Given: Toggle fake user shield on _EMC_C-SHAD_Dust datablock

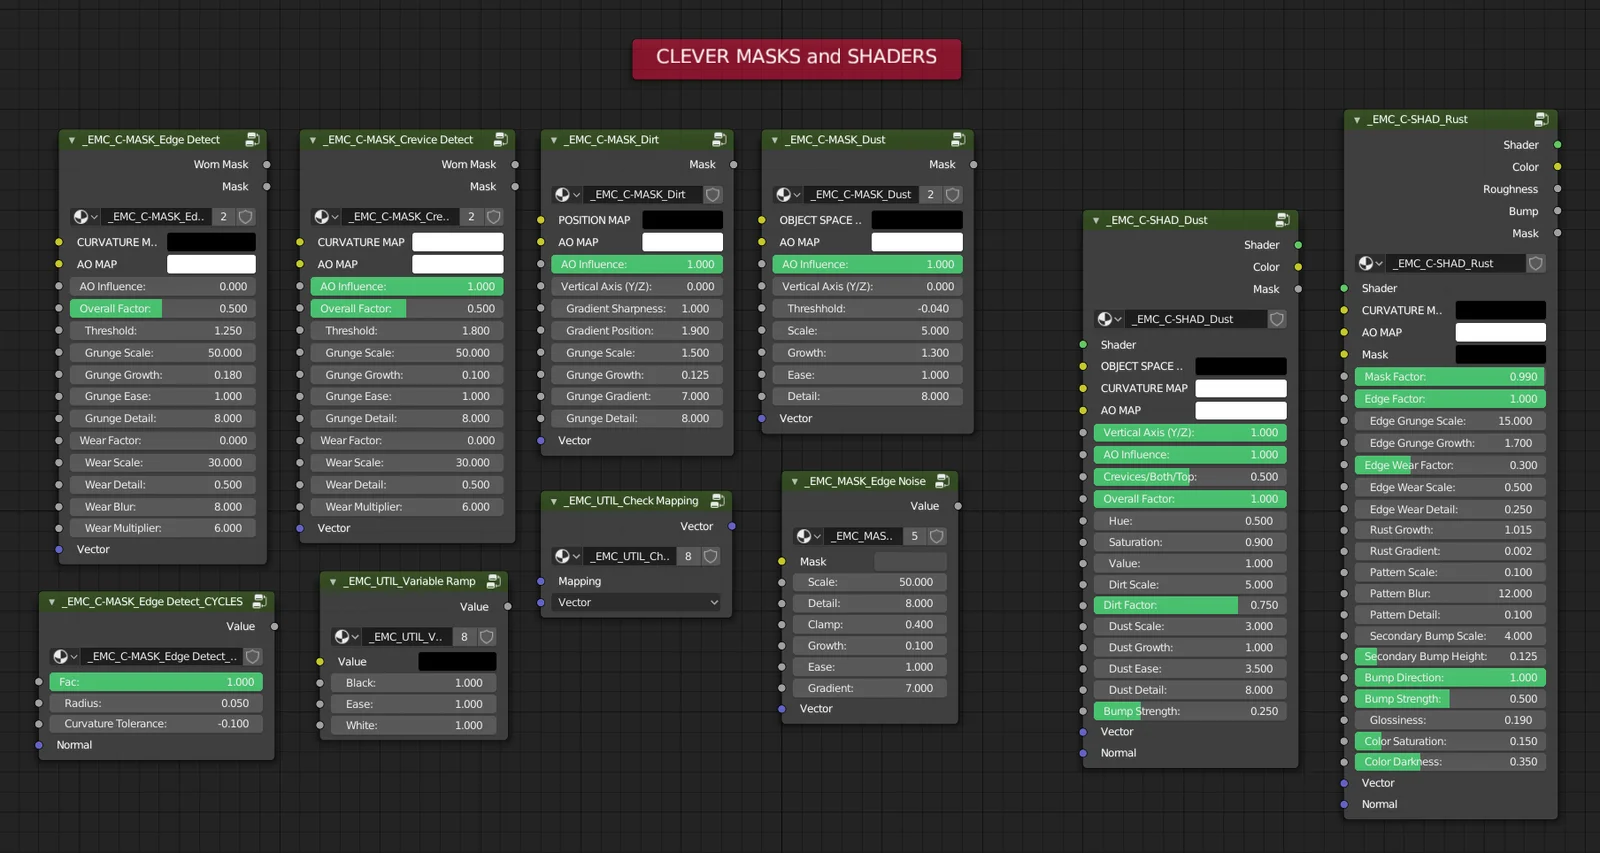Looking at the screenshot, I should pyautogui.click(x=1277, y=319).
